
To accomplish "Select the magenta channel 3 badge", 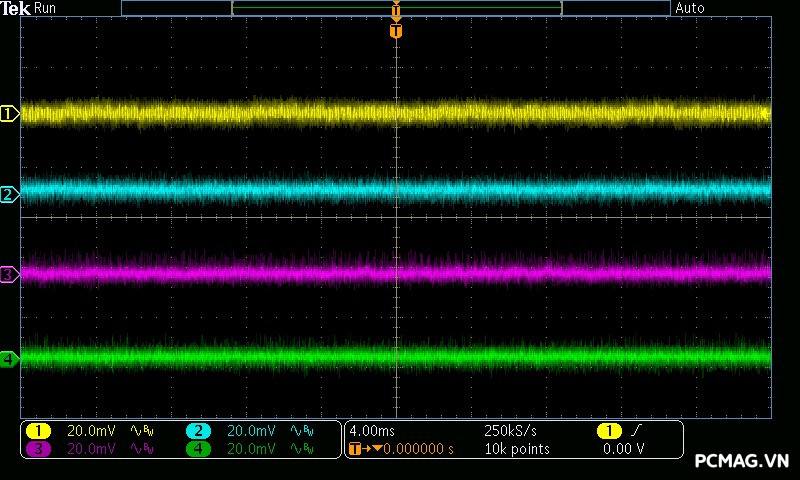I will coord(38,449).
